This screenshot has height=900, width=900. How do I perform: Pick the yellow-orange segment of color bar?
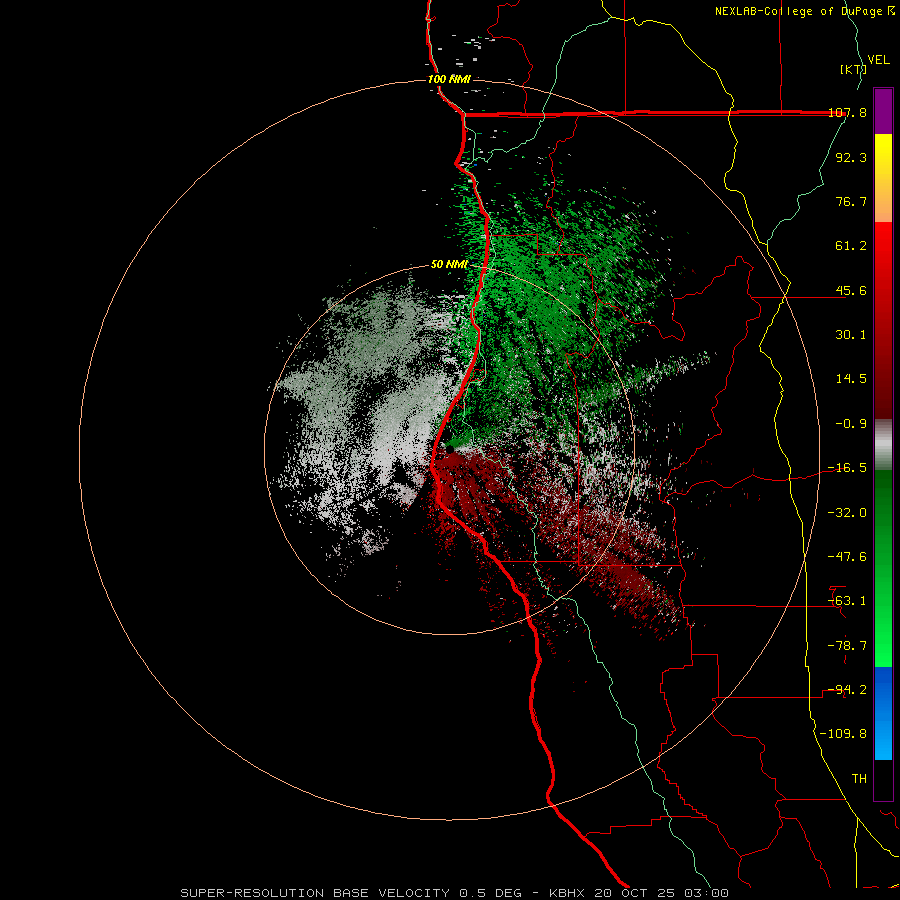[883, 178]
